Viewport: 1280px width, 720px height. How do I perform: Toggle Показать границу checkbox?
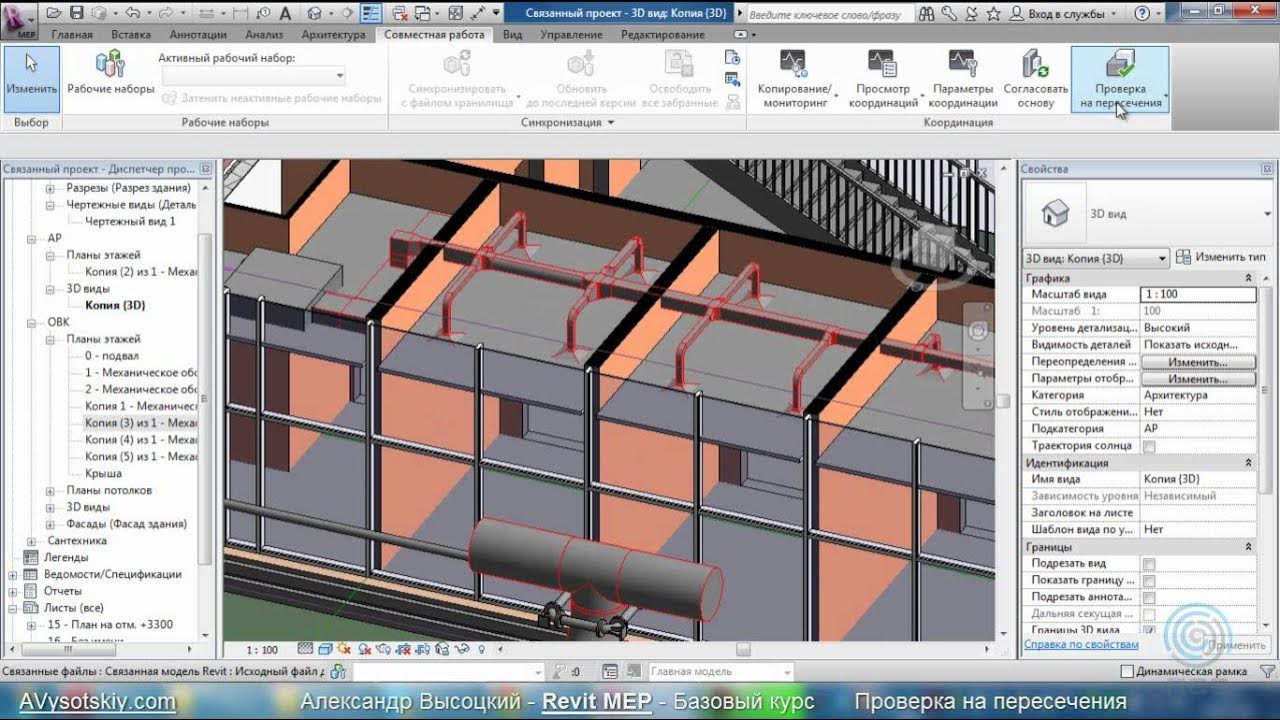[1149, 581]
